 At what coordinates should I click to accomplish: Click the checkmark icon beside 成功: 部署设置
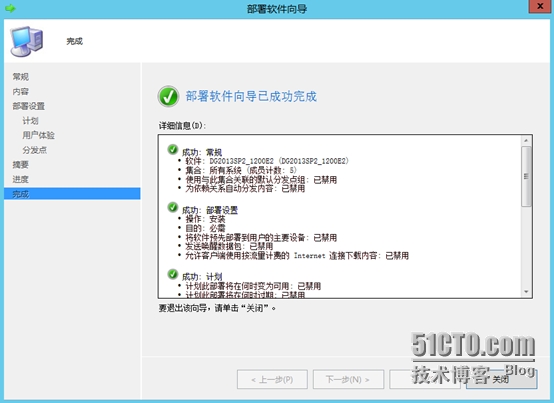(172, 208)
